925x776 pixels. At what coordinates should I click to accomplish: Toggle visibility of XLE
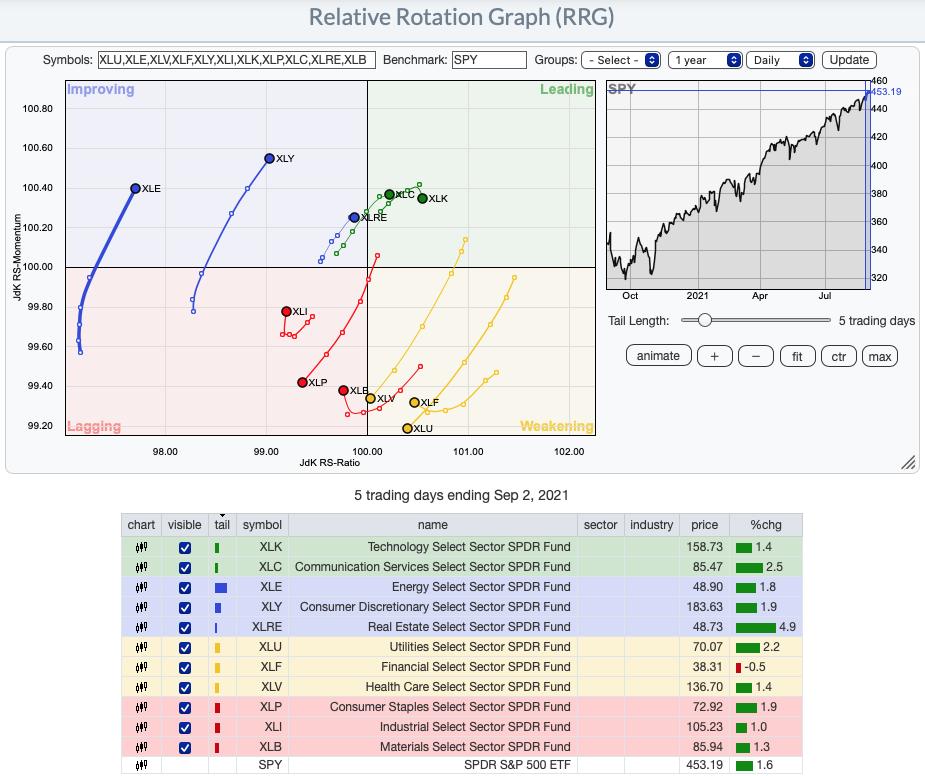coord(185,588)
